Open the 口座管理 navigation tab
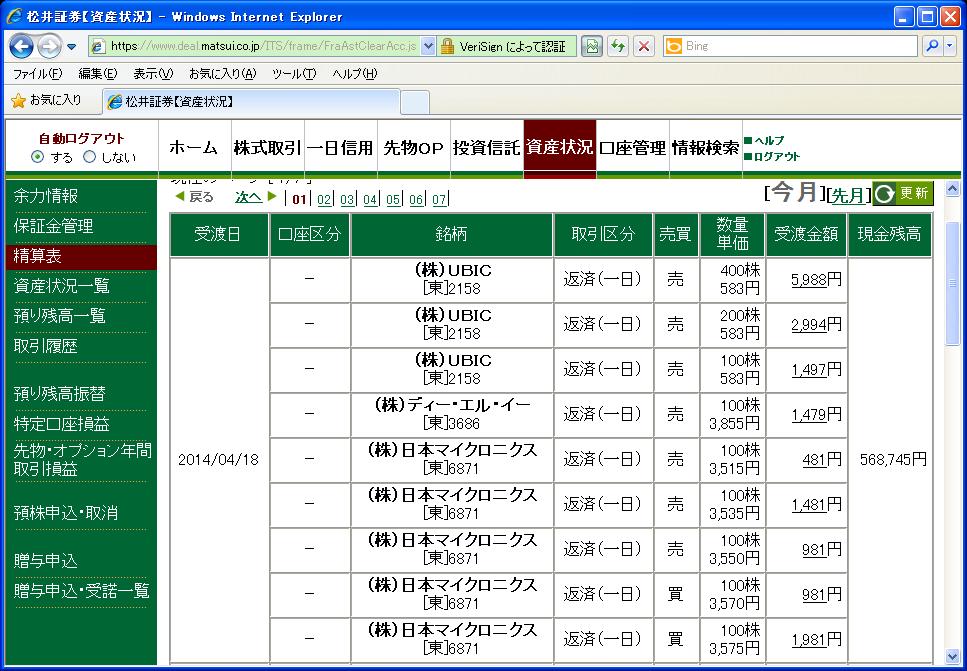Screen dimensions: 967x671 coord(633,147)
